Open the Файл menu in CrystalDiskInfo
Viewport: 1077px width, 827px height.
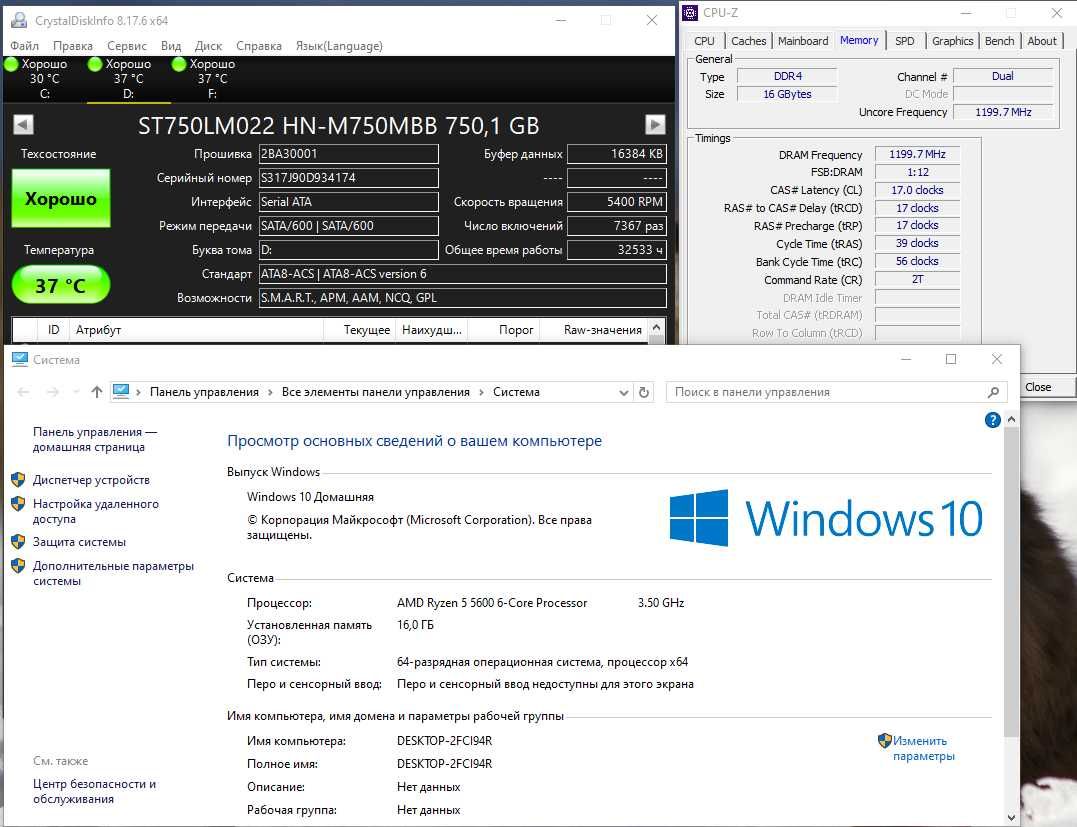(x=25, y=46)
